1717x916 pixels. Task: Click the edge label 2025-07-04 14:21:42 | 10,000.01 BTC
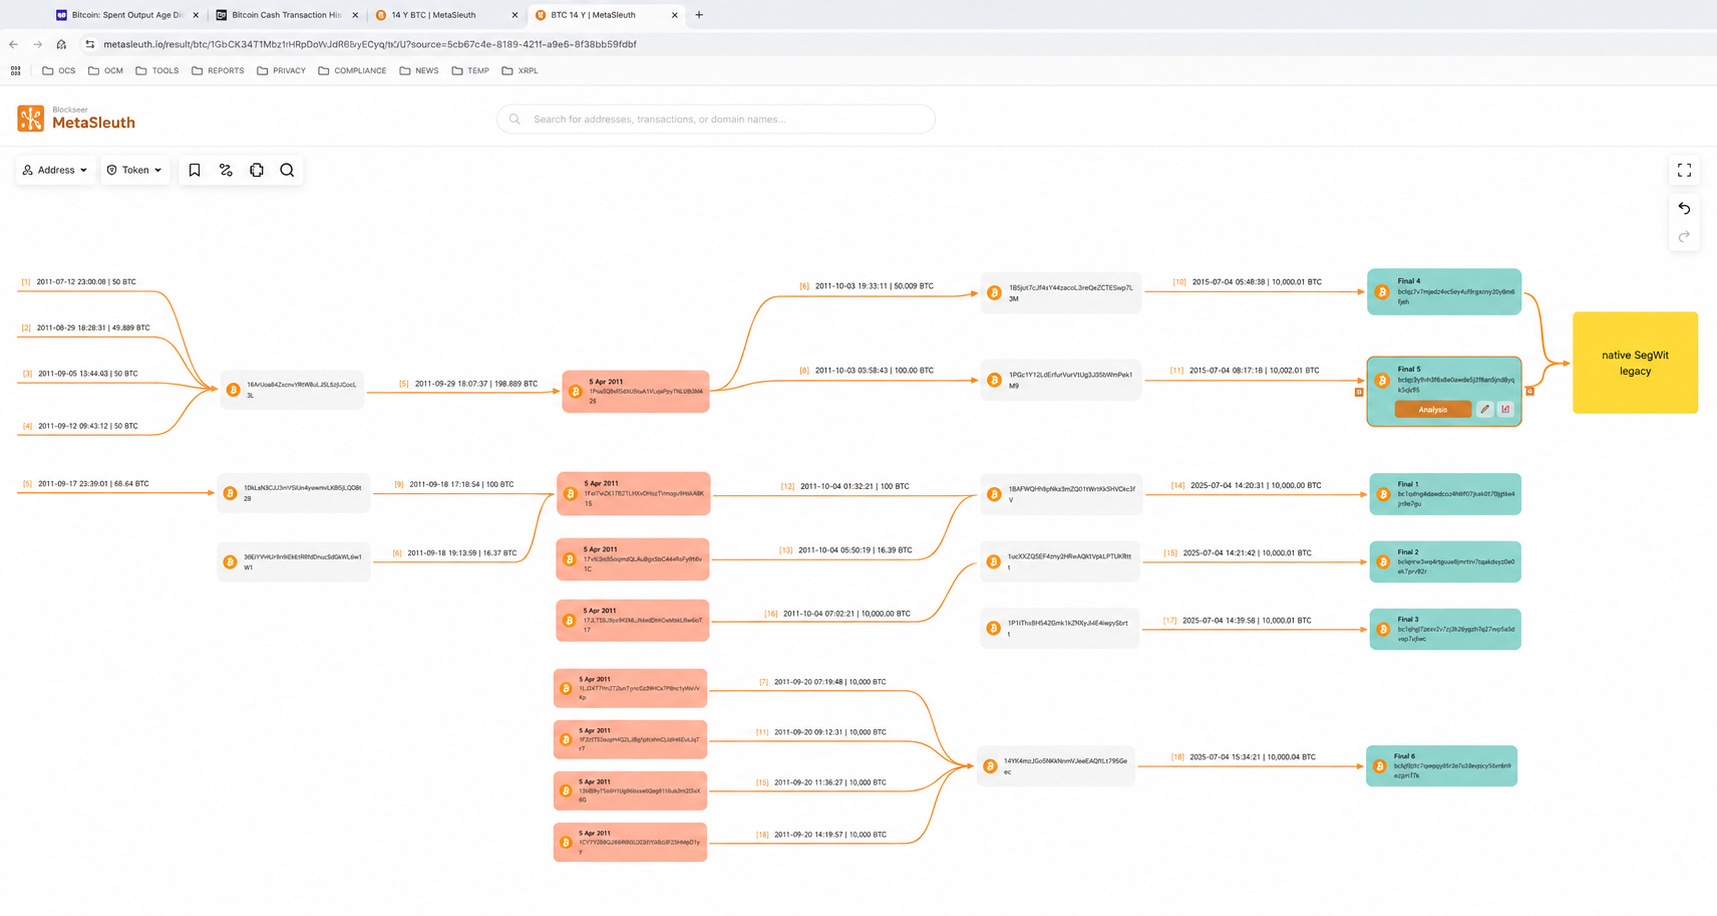tap(1237, 553)
